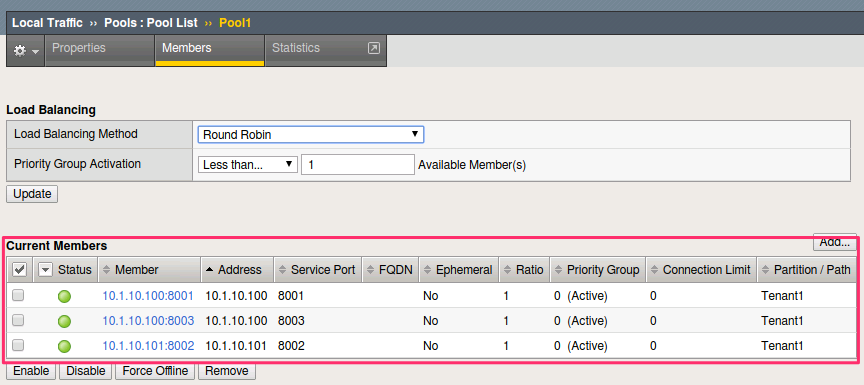Sort by Connection Limit column
The image size is (864, 385).
click(701, 270)
